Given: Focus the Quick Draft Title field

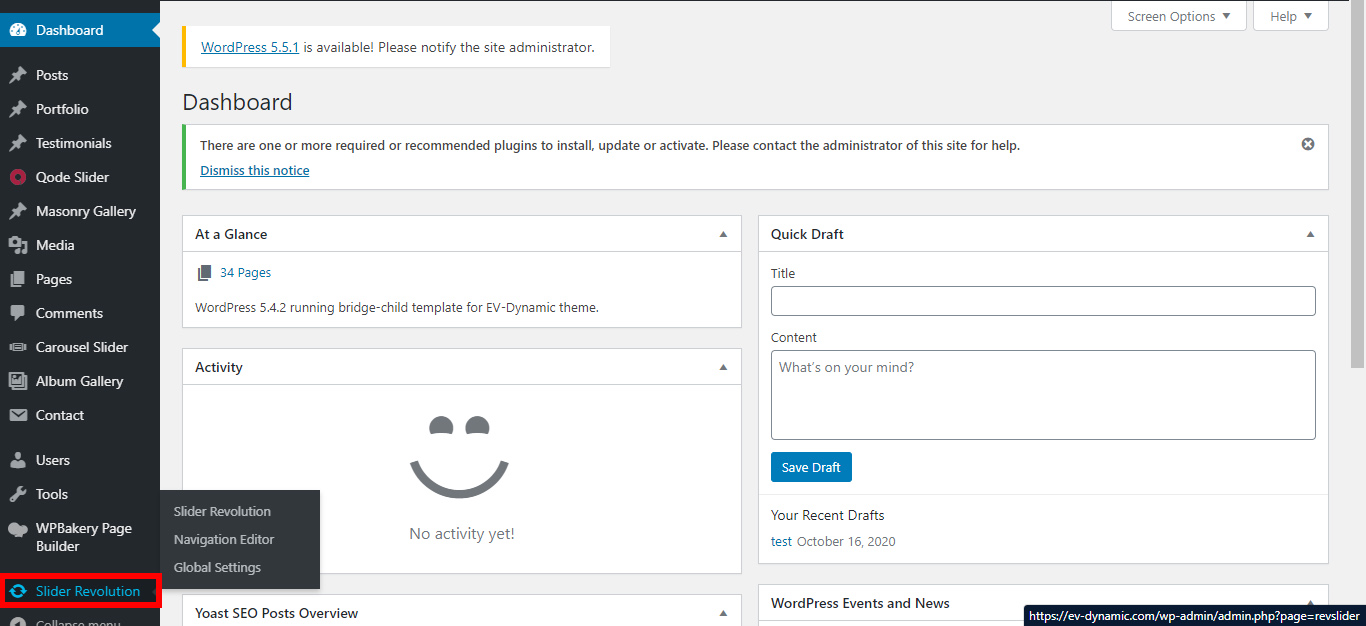Looking at the screenshot, I should pyautogui.click(x=1043, y=301).
